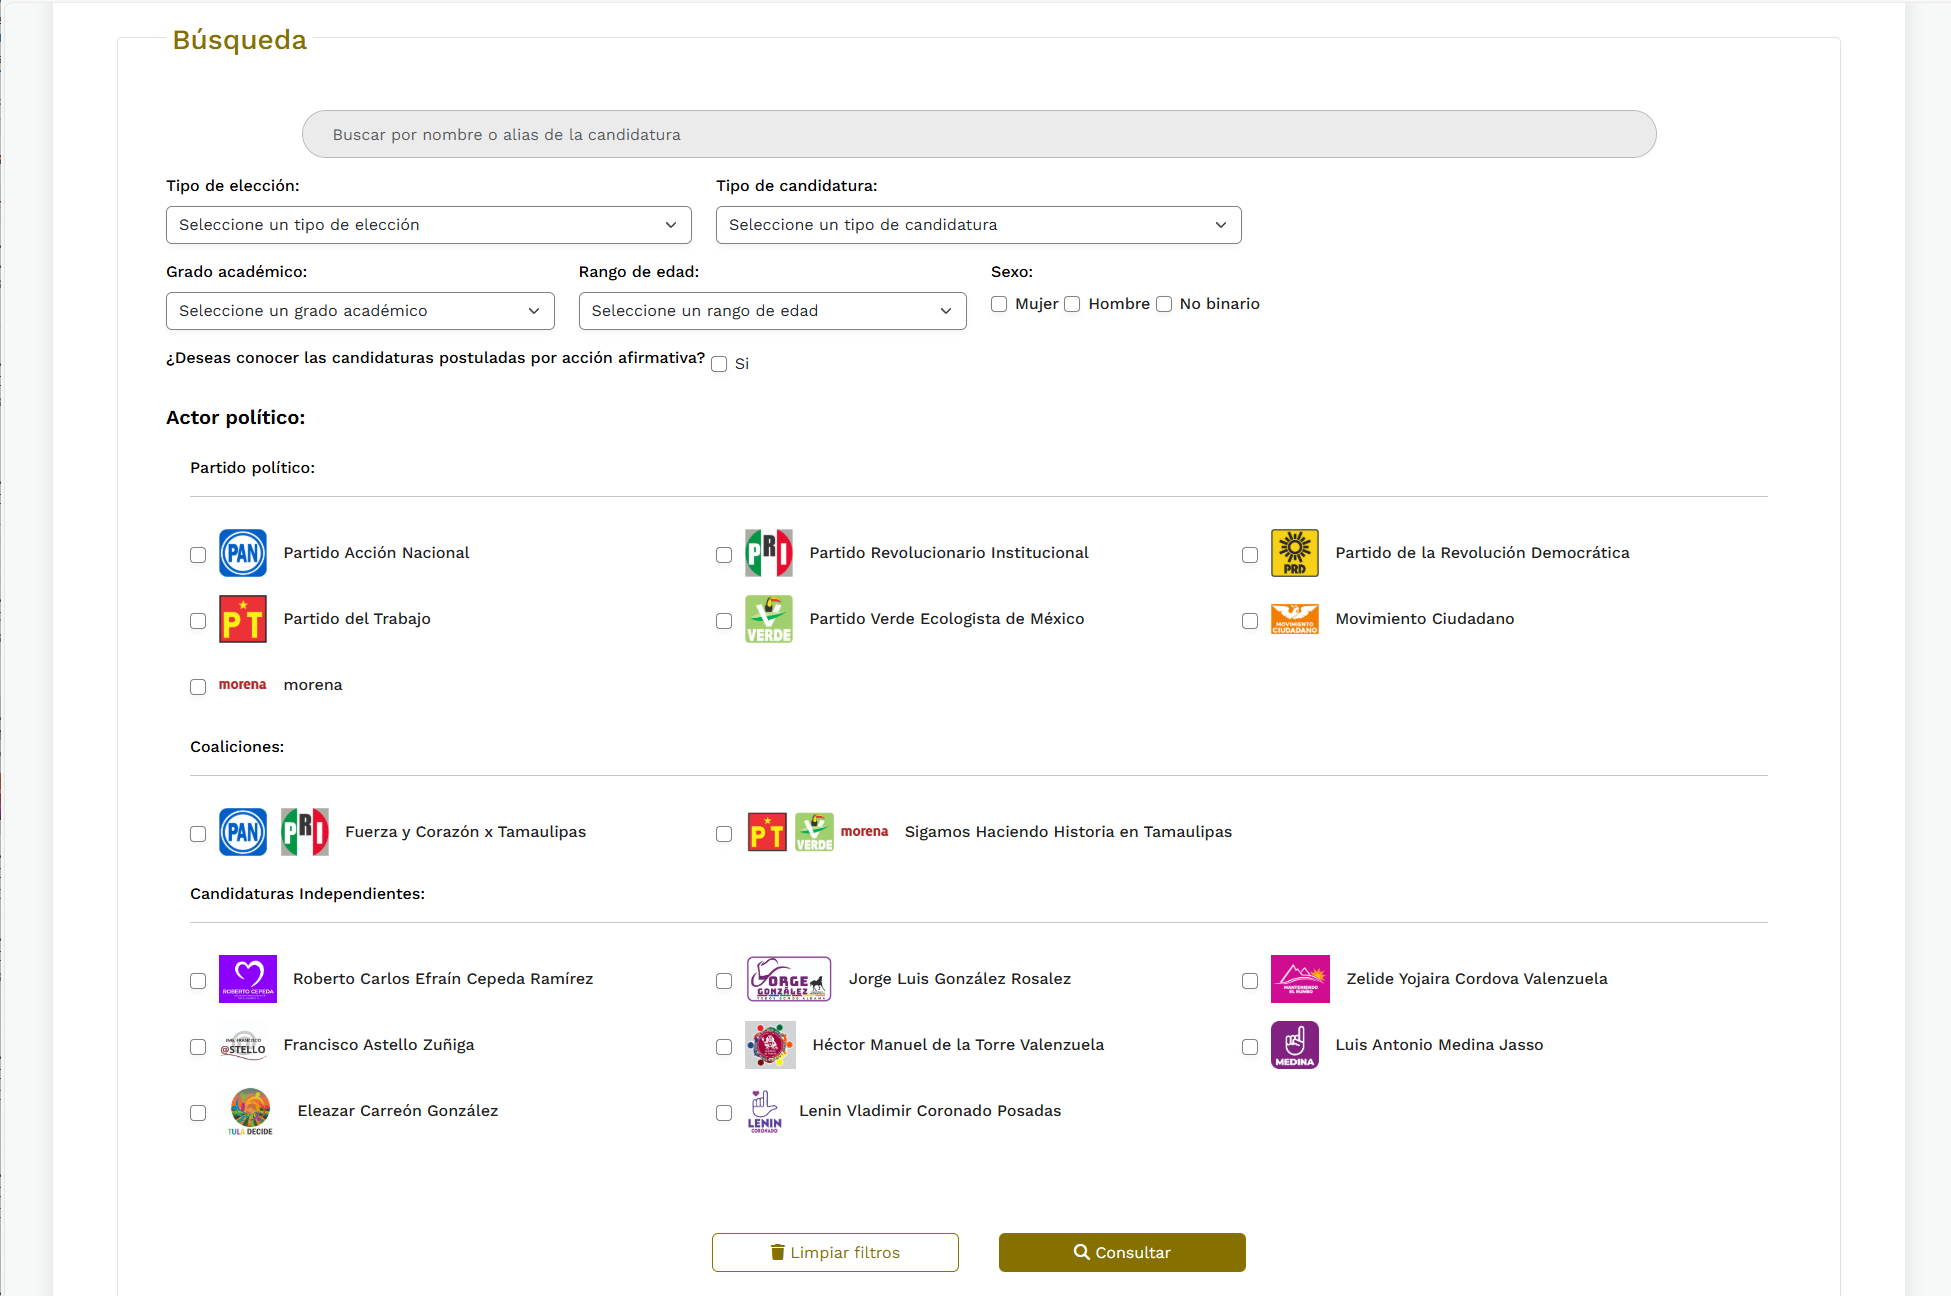Expand the Rango de edad dropdown
The width and height of the screenshot is (1951, 1296).
coord(772,311)
